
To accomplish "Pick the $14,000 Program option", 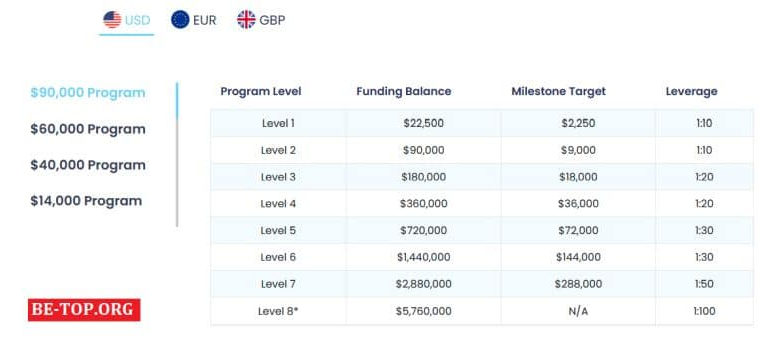I will point(86,201).
